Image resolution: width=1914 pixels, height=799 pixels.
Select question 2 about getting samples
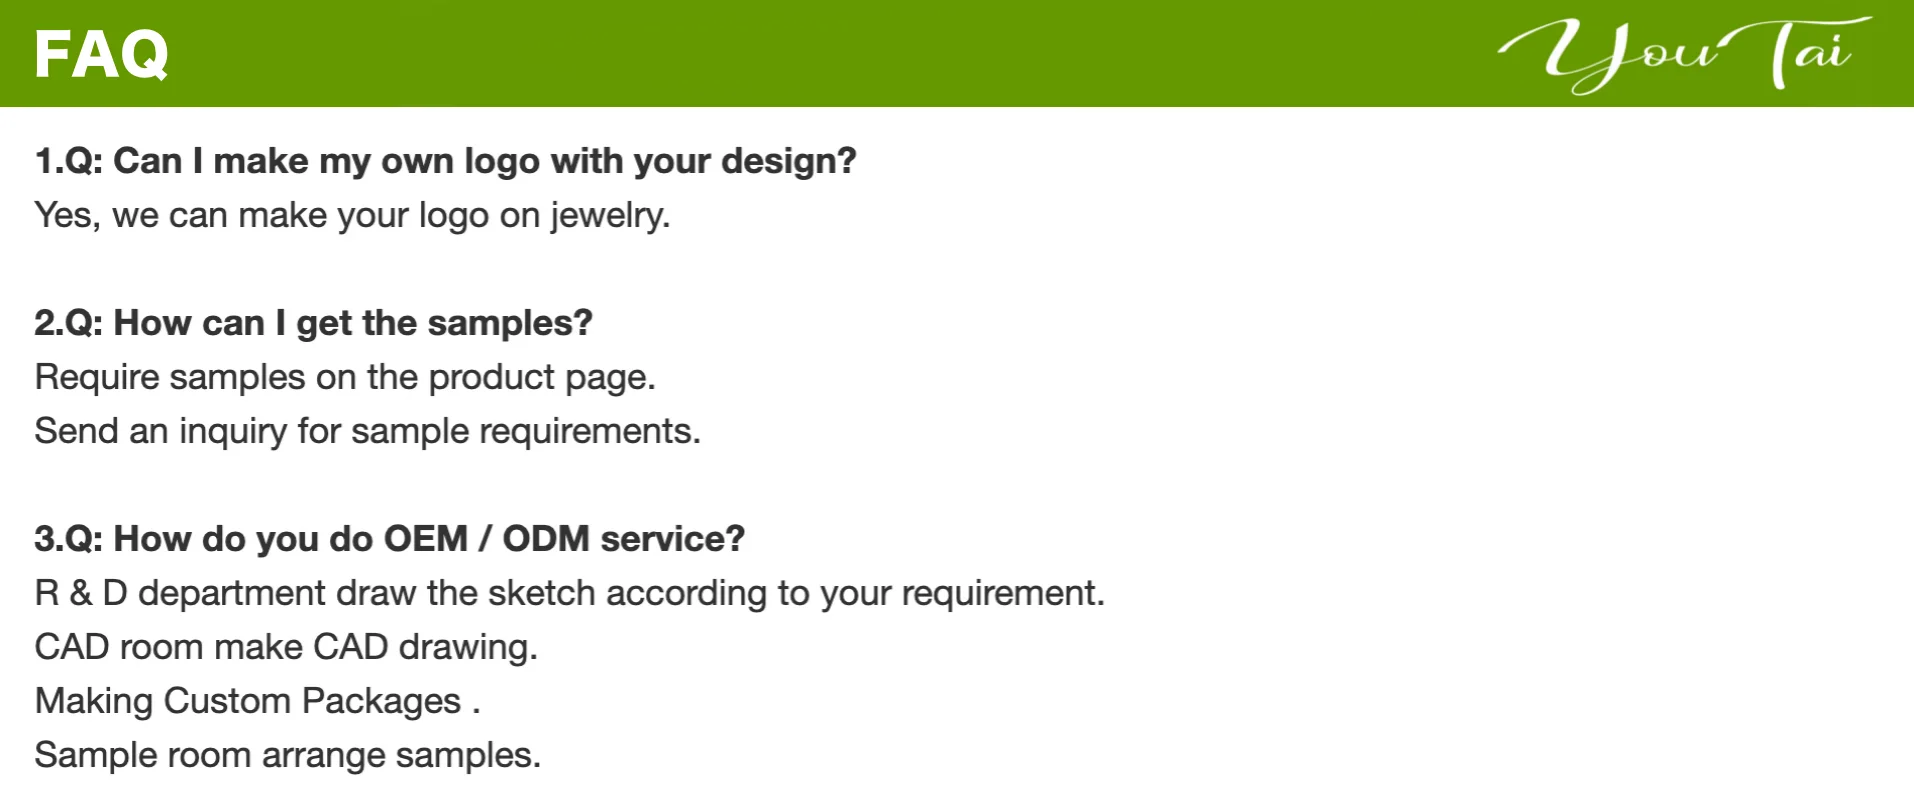coord(313,323)
